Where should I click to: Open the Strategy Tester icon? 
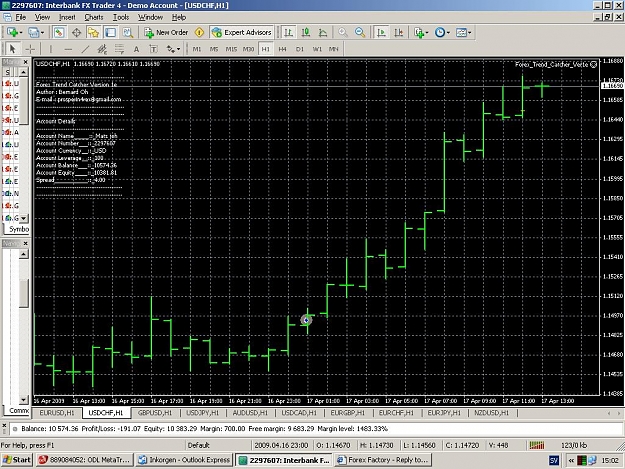pyautogui.click(x=128, y=33)
